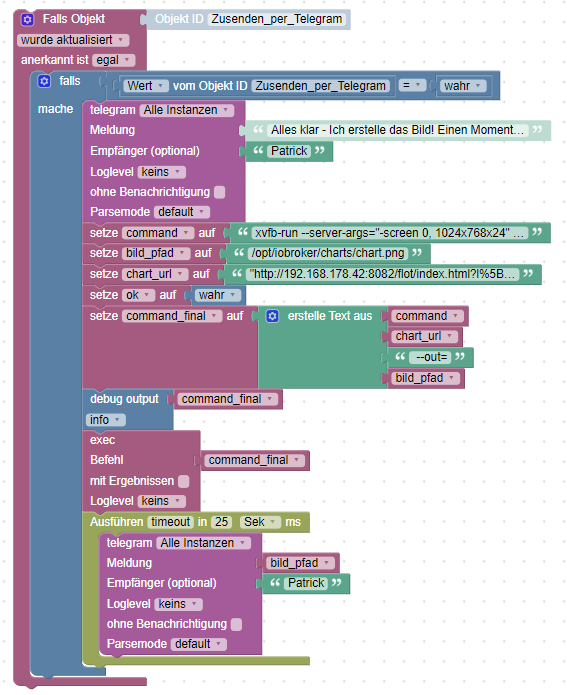The width and height of the screenshot is (567, 695).
Task: Open the wahr dropdown in falls condition
Action: click(x=463, y=86)
